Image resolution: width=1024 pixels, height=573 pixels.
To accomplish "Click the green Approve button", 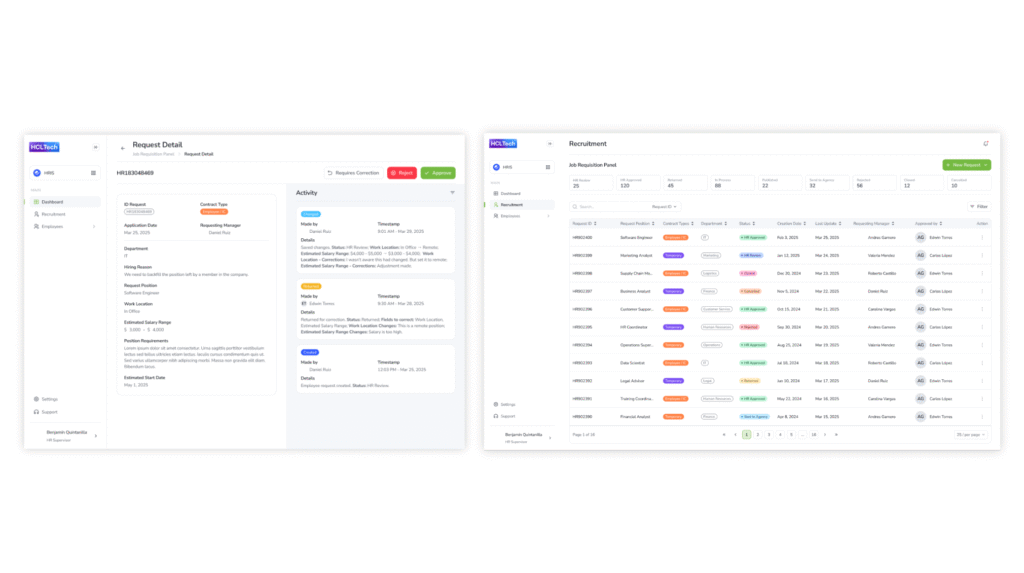I will [438, 173].
